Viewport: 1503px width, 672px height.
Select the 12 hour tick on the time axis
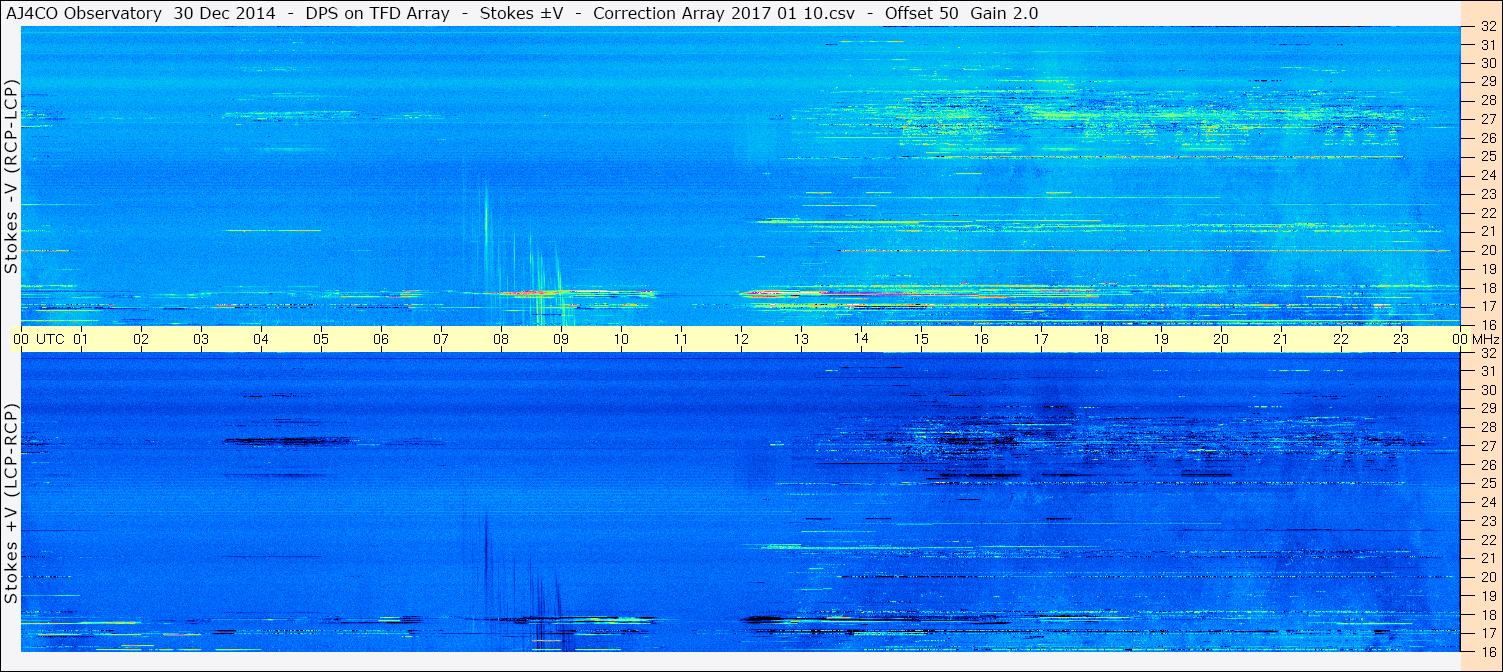pyautogui.click(x=741, y=339)
